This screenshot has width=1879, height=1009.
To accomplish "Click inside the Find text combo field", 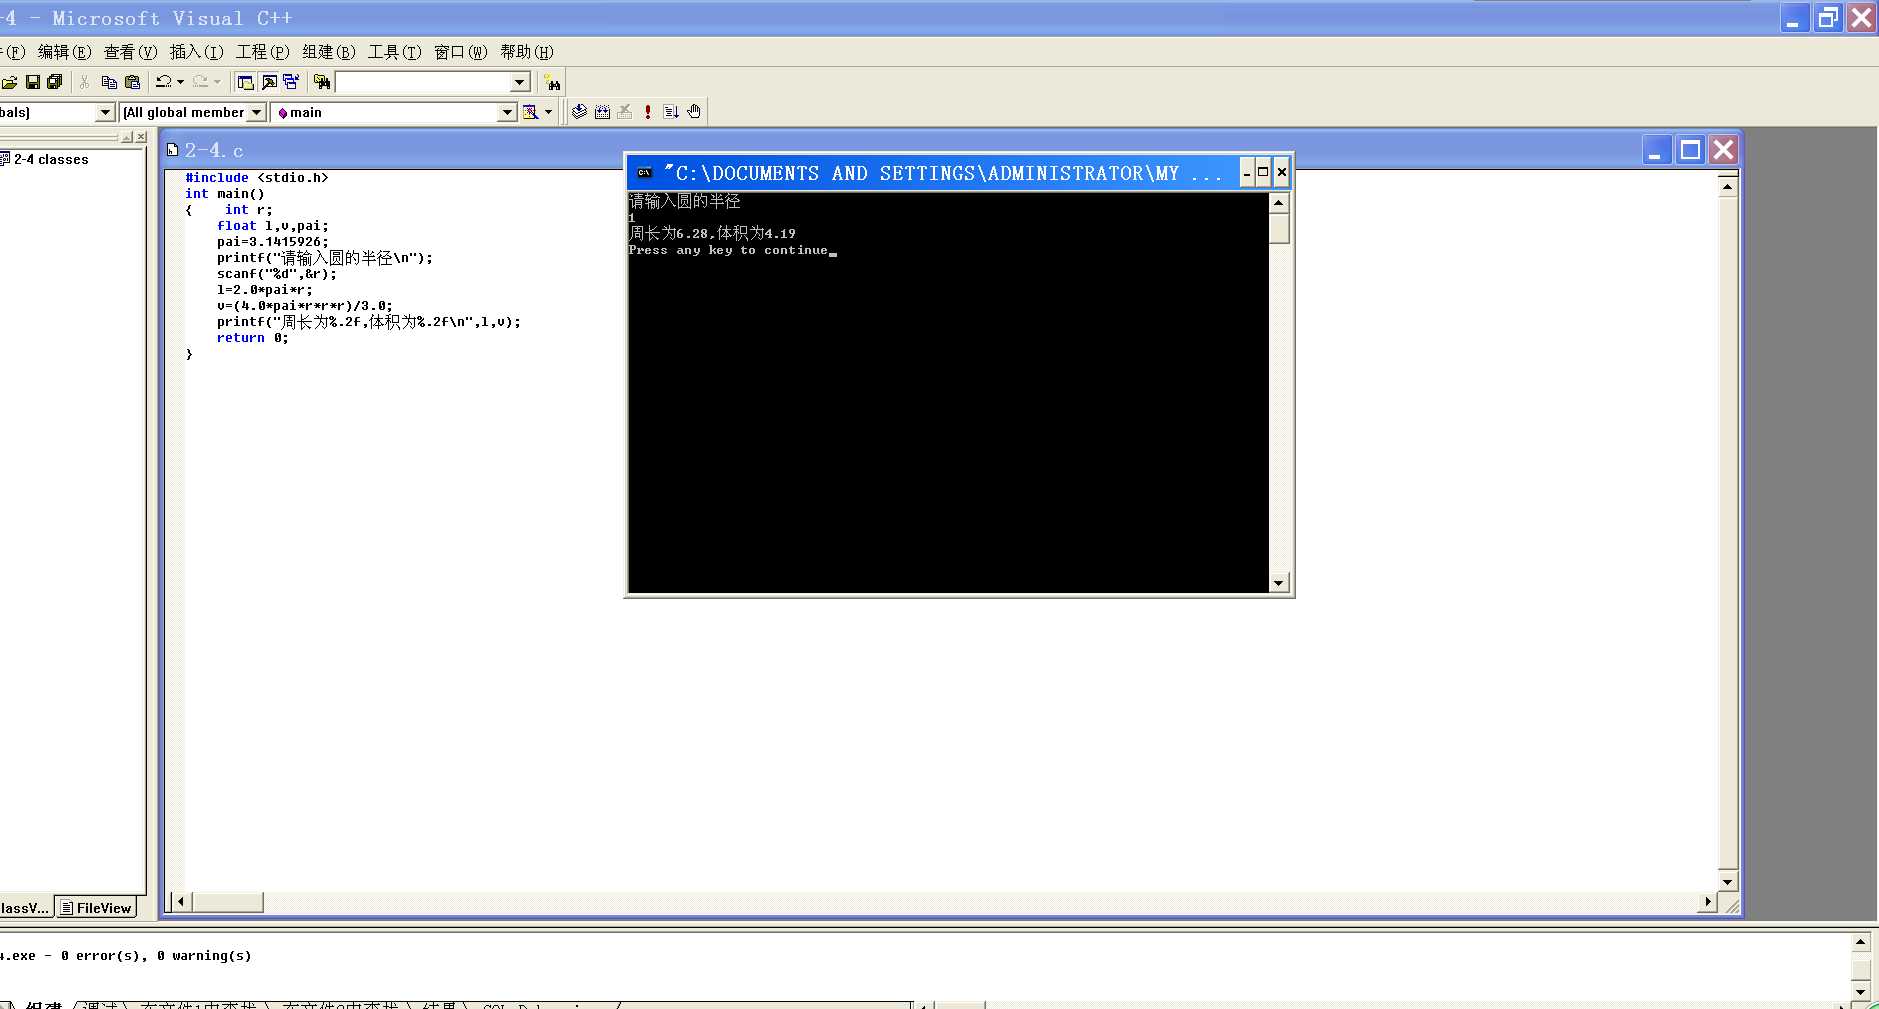I will [x=423, y=82].
